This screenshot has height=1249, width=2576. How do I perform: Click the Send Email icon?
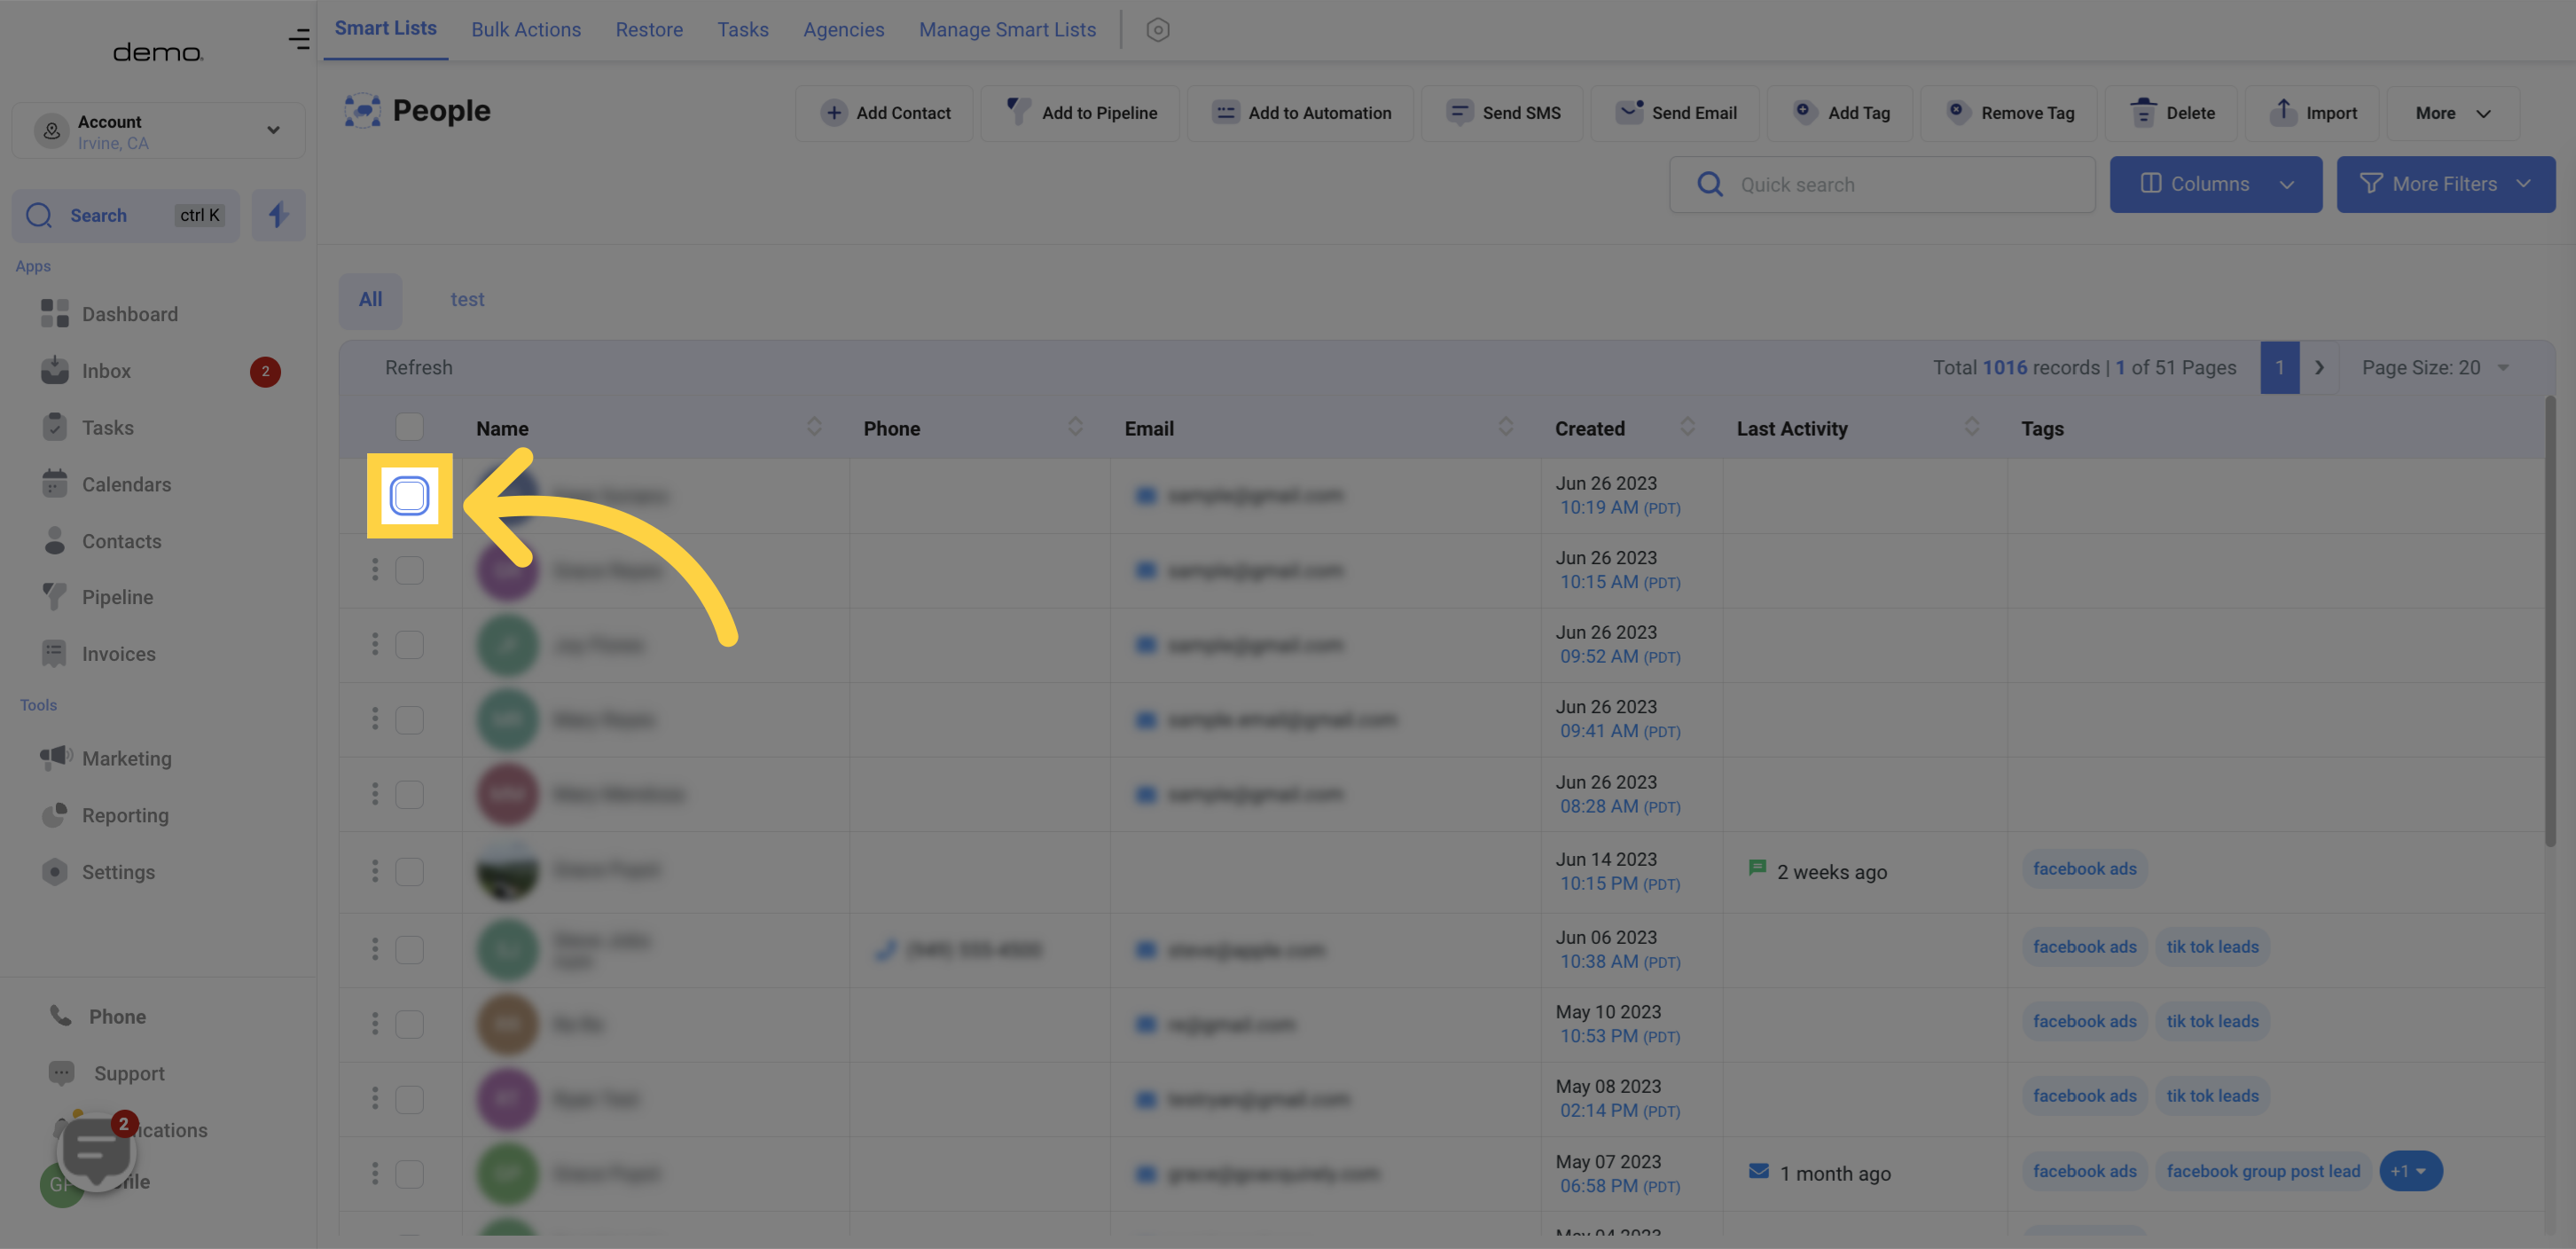(x=1630, y=112)
